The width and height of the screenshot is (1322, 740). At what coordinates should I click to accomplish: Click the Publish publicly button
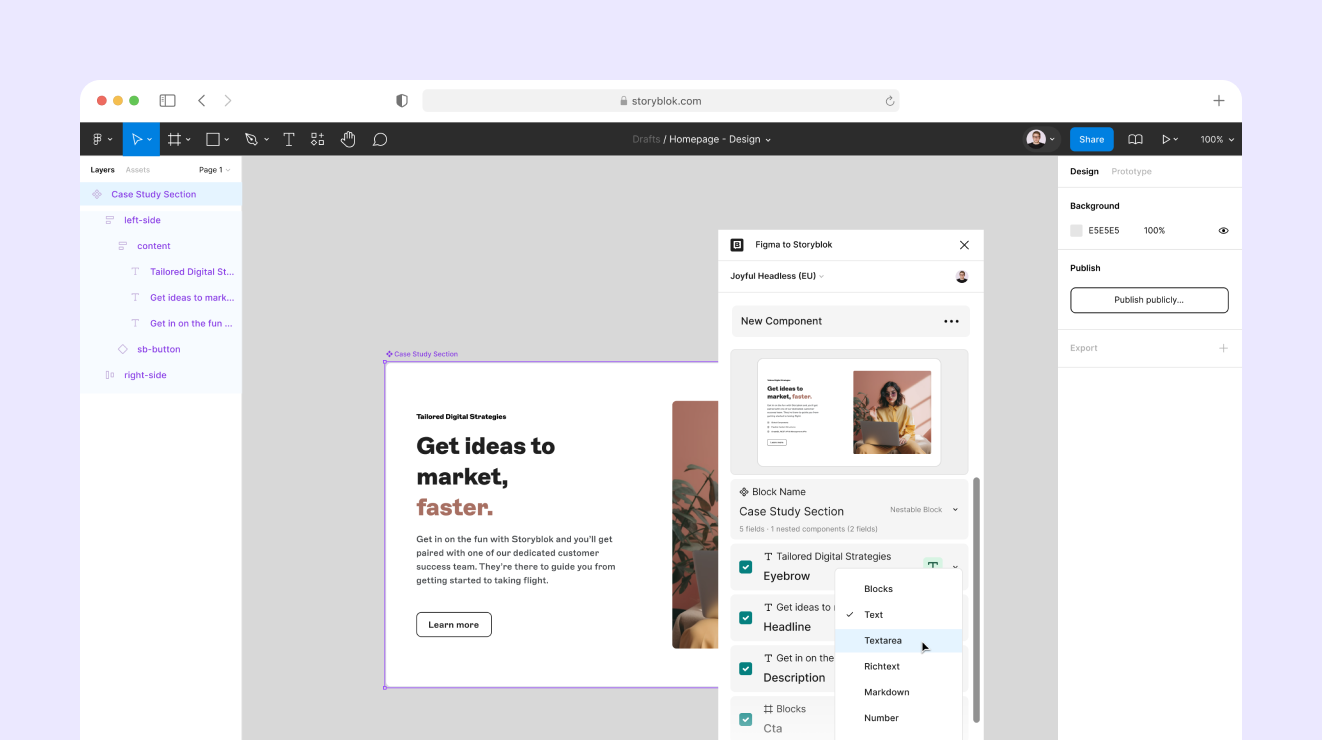pyautogui.click(x=1149, y=300)
